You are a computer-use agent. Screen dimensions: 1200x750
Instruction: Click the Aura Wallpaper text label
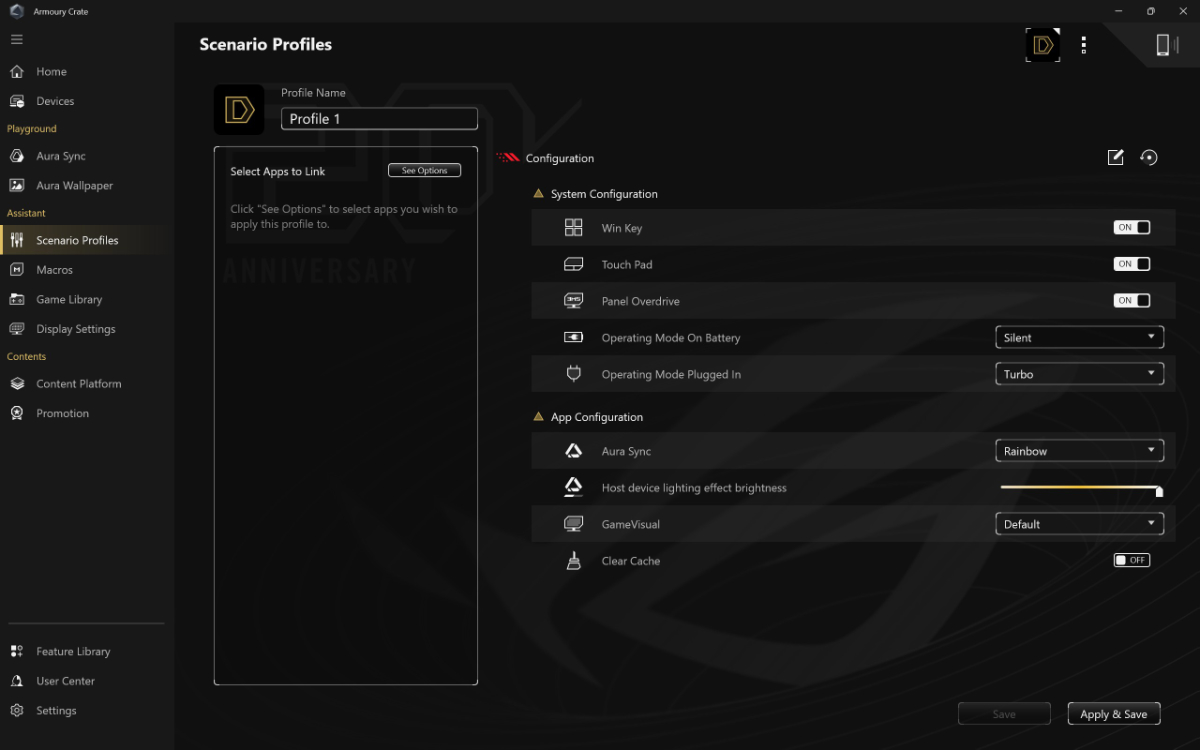75,185
